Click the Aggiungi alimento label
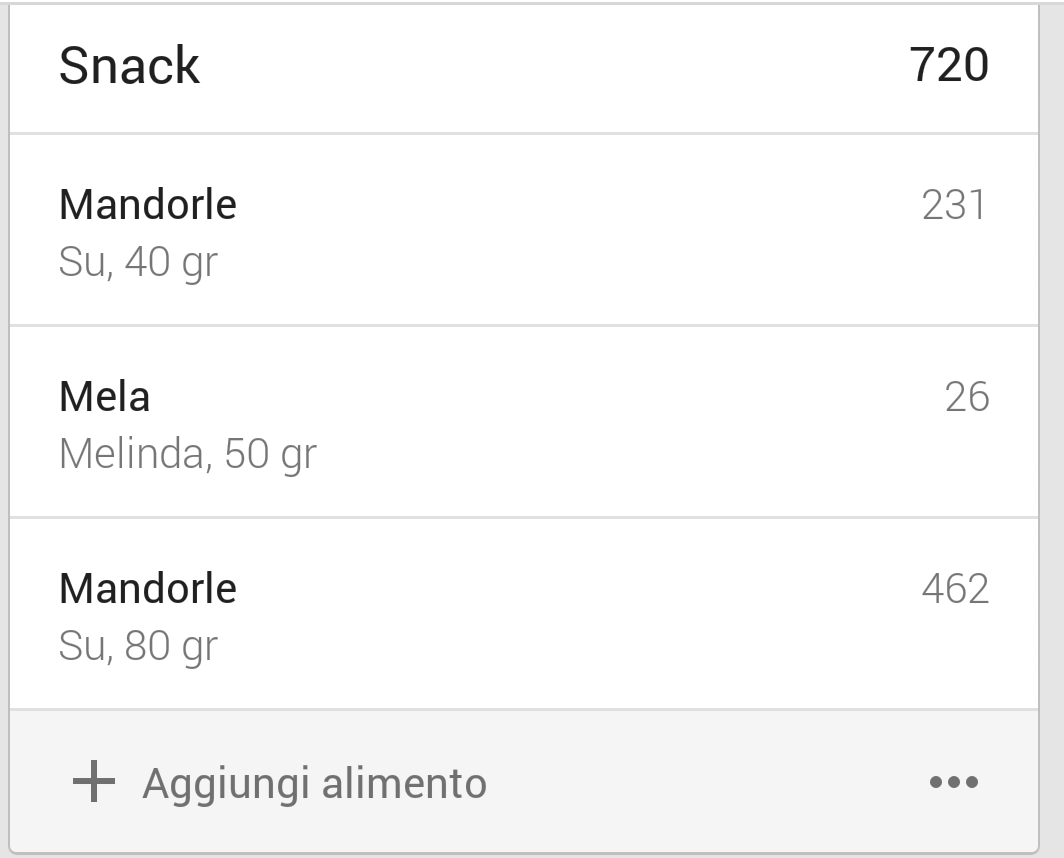This screenshot has width=1064, height=858. pyautogui.click(x=314, y=784)
